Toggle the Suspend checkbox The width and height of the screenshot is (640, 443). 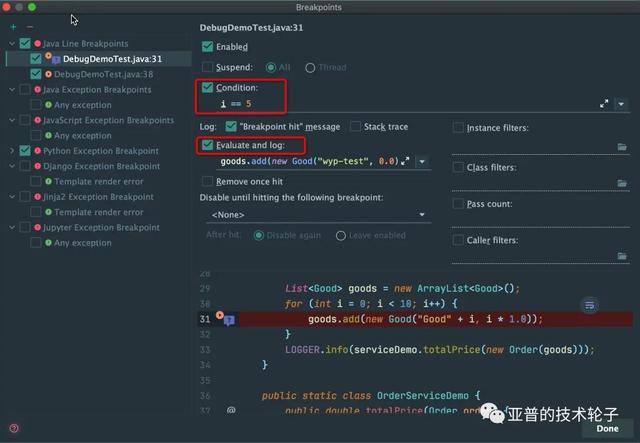[x=207, y=67]
